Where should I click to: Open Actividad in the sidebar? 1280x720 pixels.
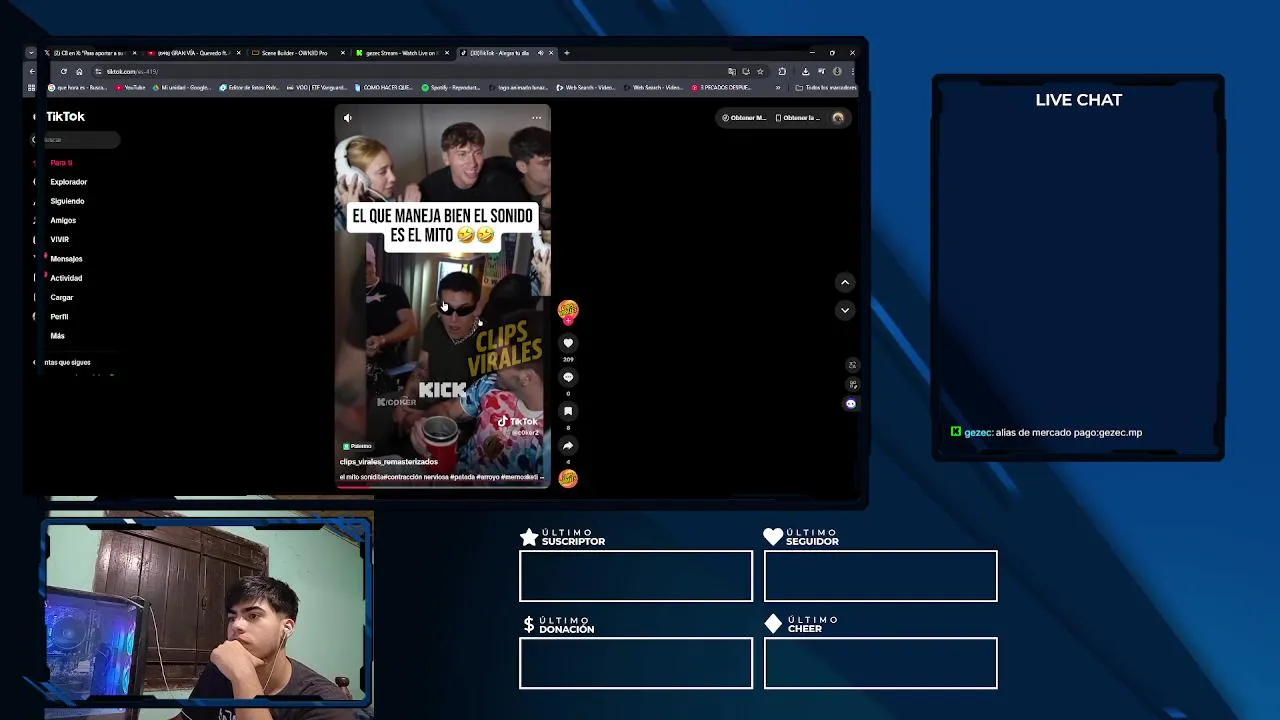pos(66,278)
